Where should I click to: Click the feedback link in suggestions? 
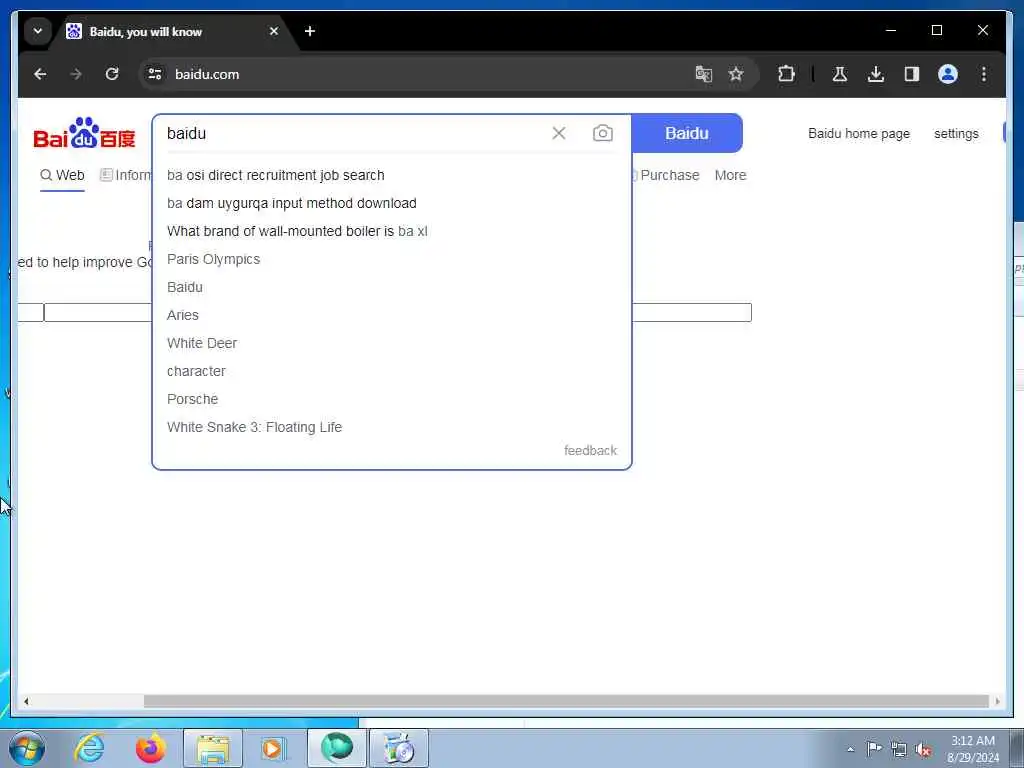(x=590, y=451)
